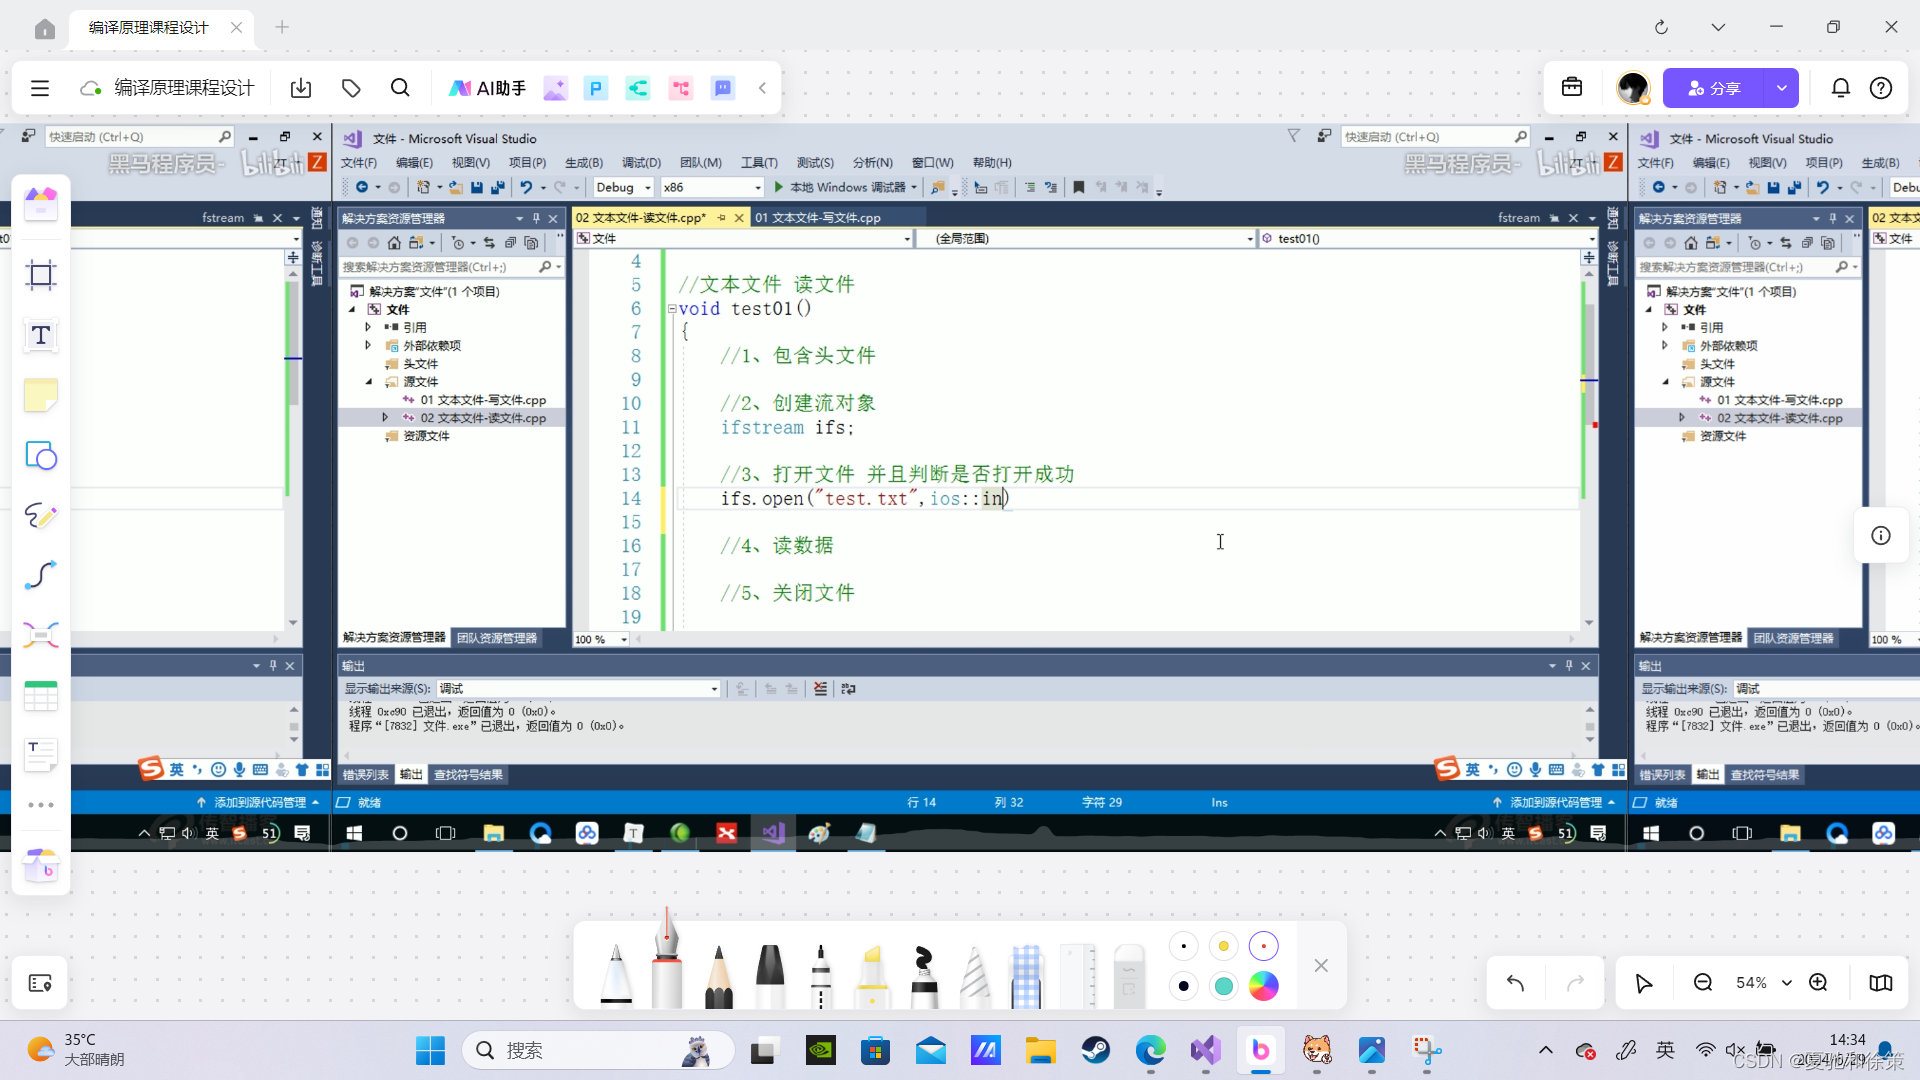Open the hamburger main menu
The width and height of the screenshot is (1920, 1080).
40,88
